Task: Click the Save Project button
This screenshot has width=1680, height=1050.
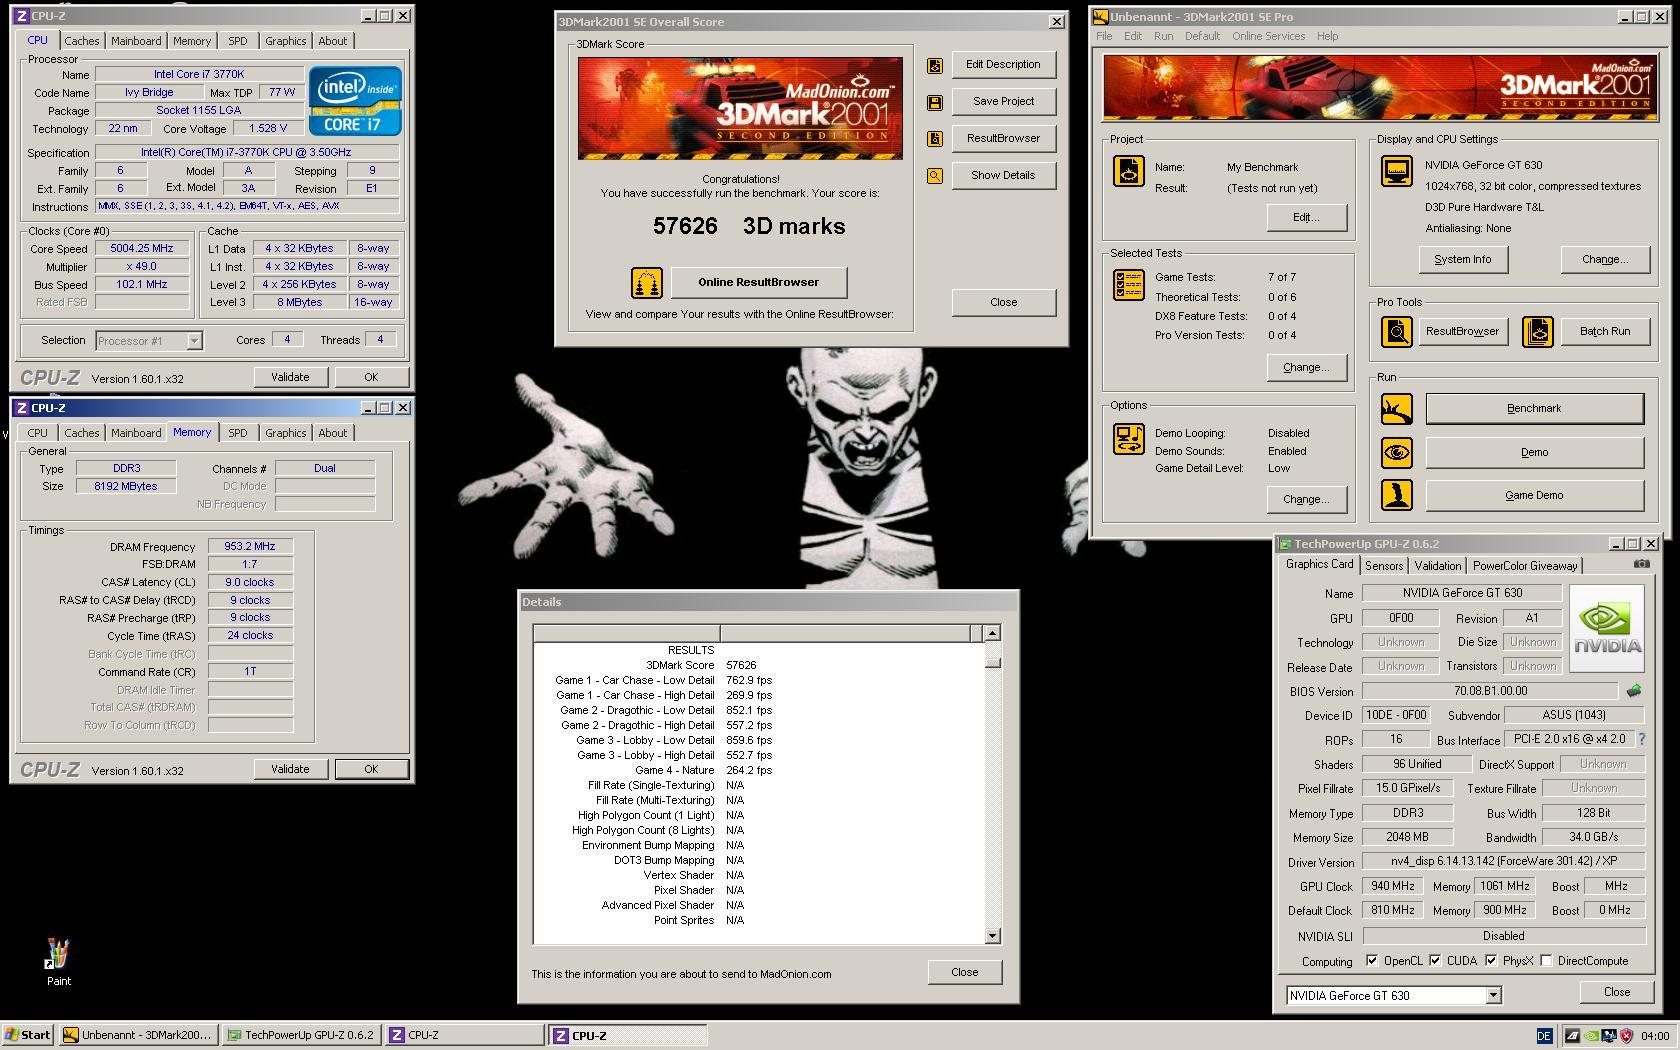Action: pyautogui.click(x=1003, y=101)
